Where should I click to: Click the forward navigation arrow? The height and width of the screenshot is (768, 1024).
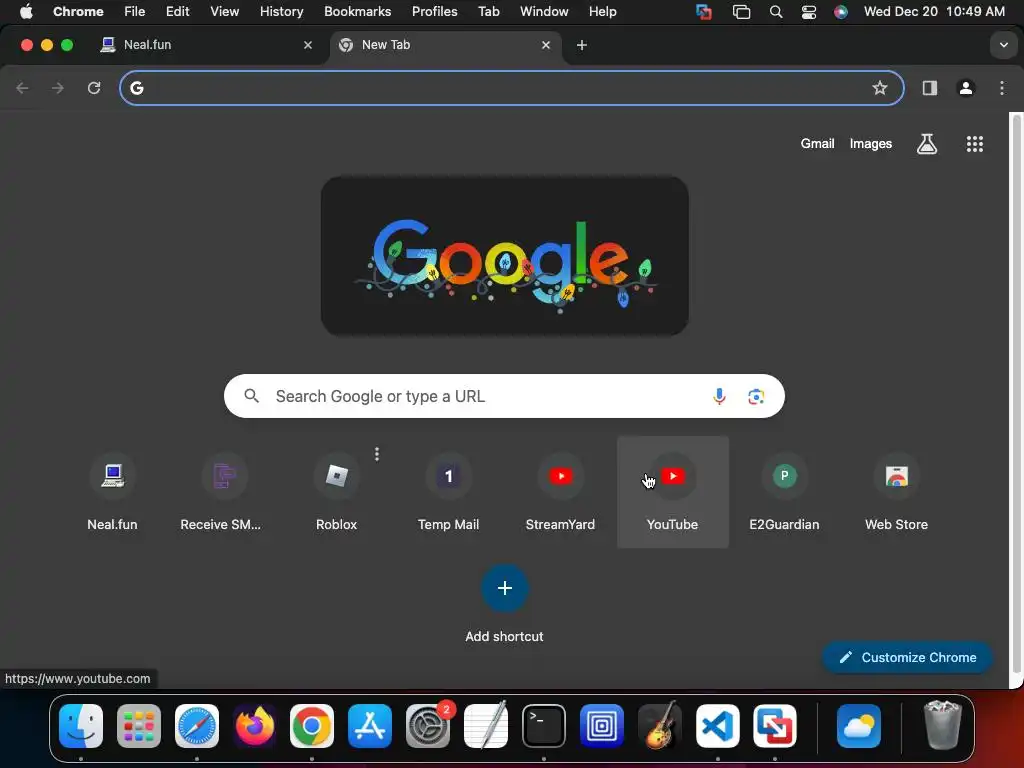tap(58, 88)
